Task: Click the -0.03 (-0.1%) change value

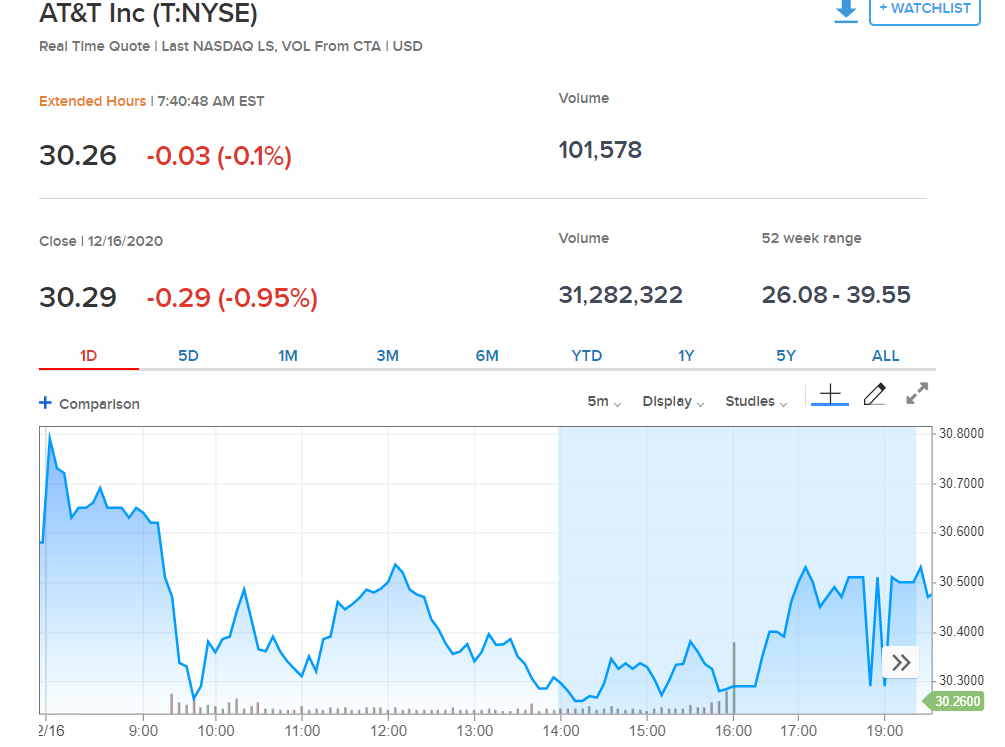Action: [219, 156]
